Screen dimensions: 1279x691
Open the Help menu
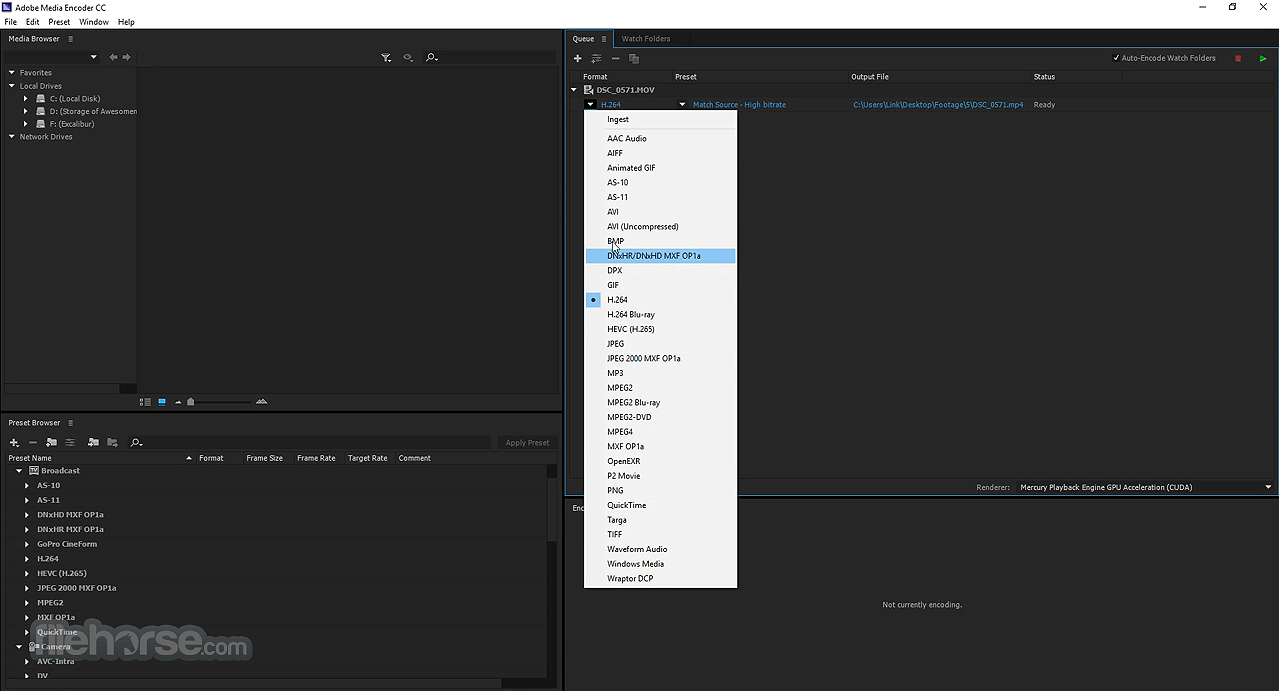tap(126, 21)
